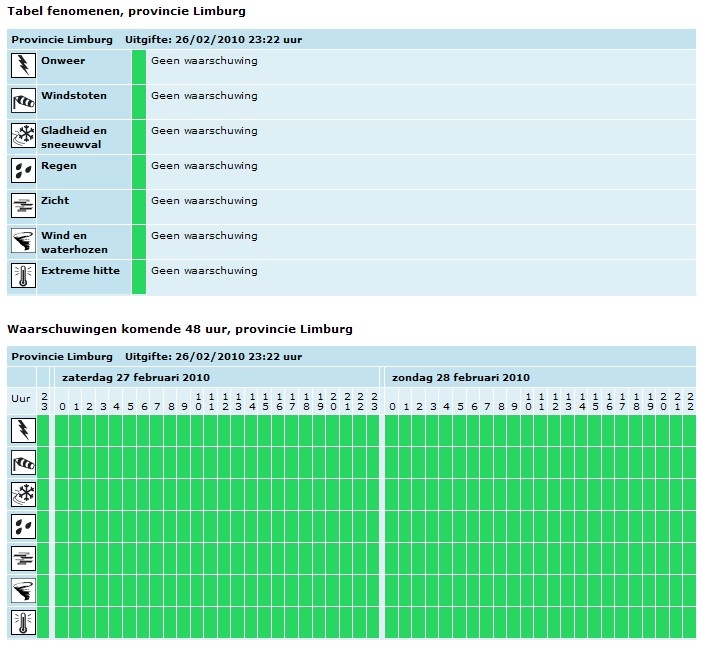705x650 pixels.
Task: Click the thermometer icon in the 48-hour grid
Action: click(x=23, y=623)
